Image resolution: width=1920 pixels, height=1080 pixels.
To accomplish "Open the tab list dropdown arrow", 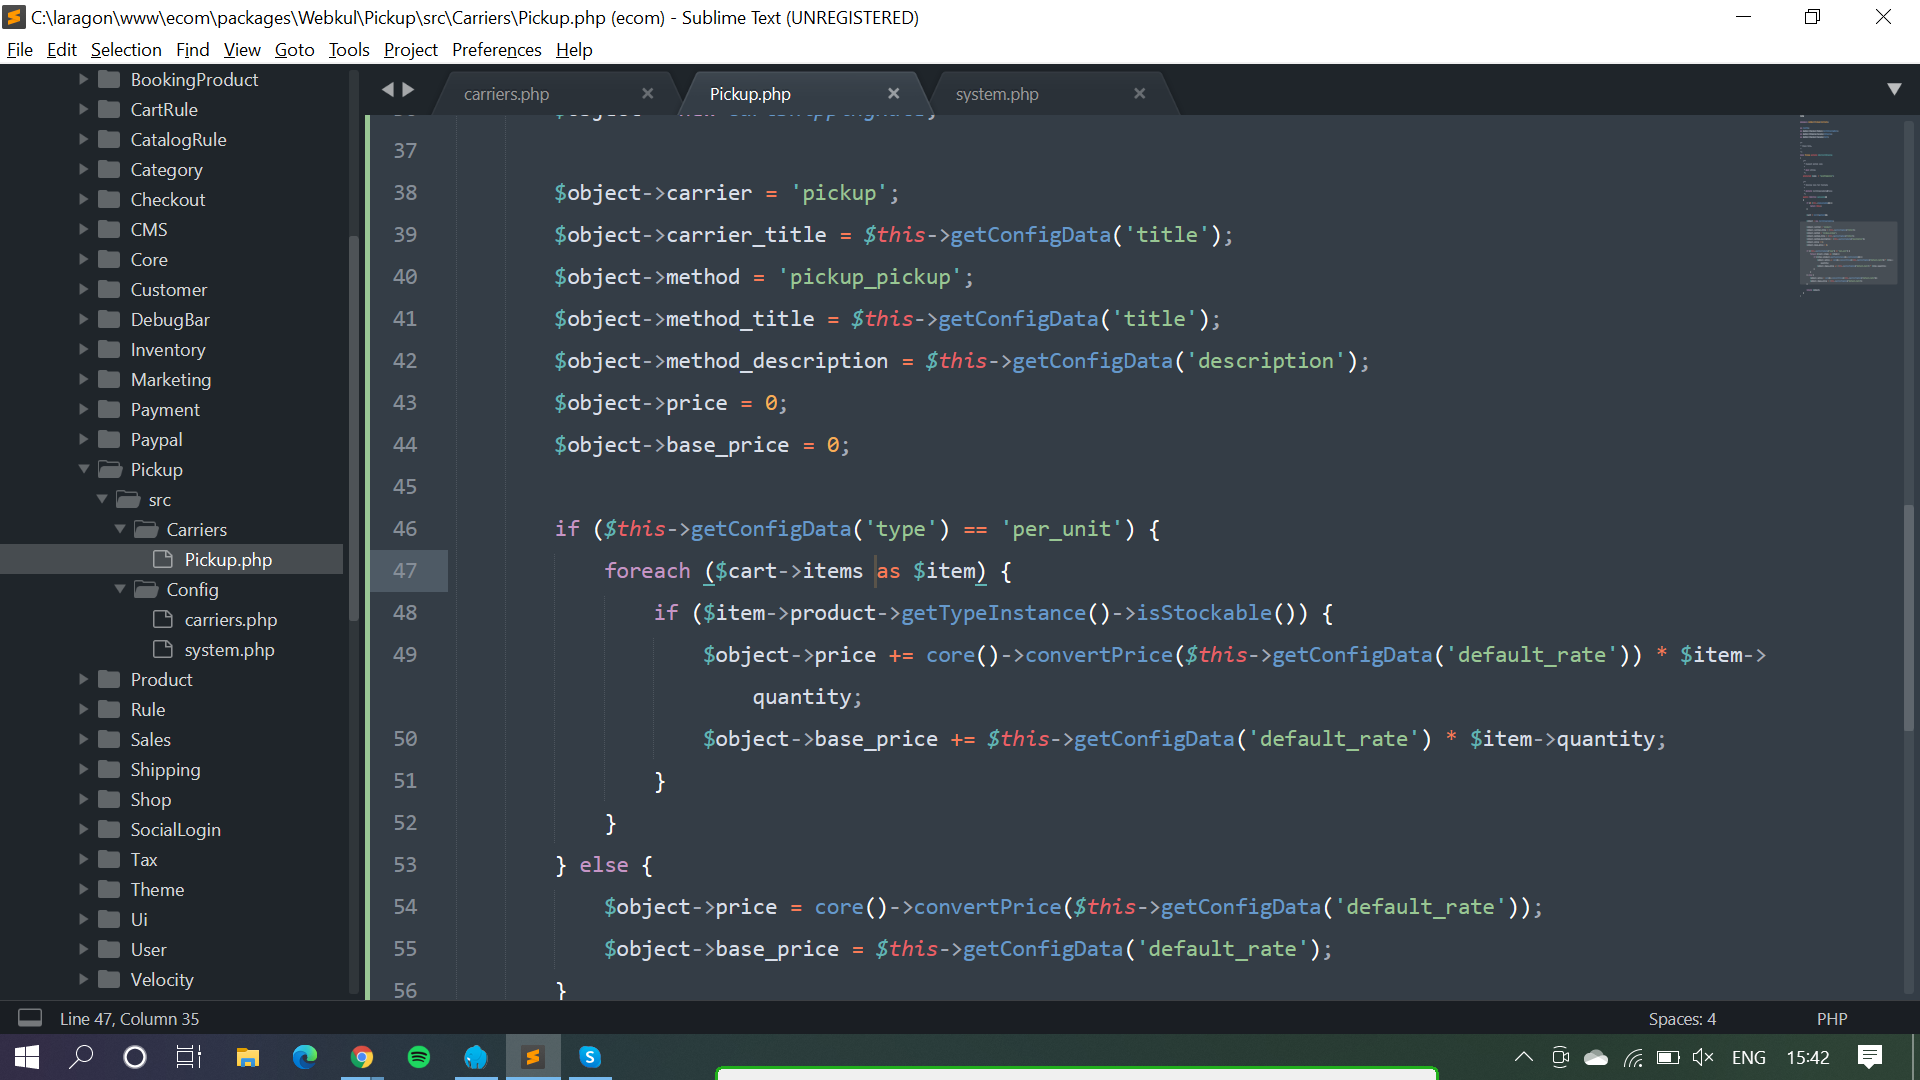I will 1894,89.
